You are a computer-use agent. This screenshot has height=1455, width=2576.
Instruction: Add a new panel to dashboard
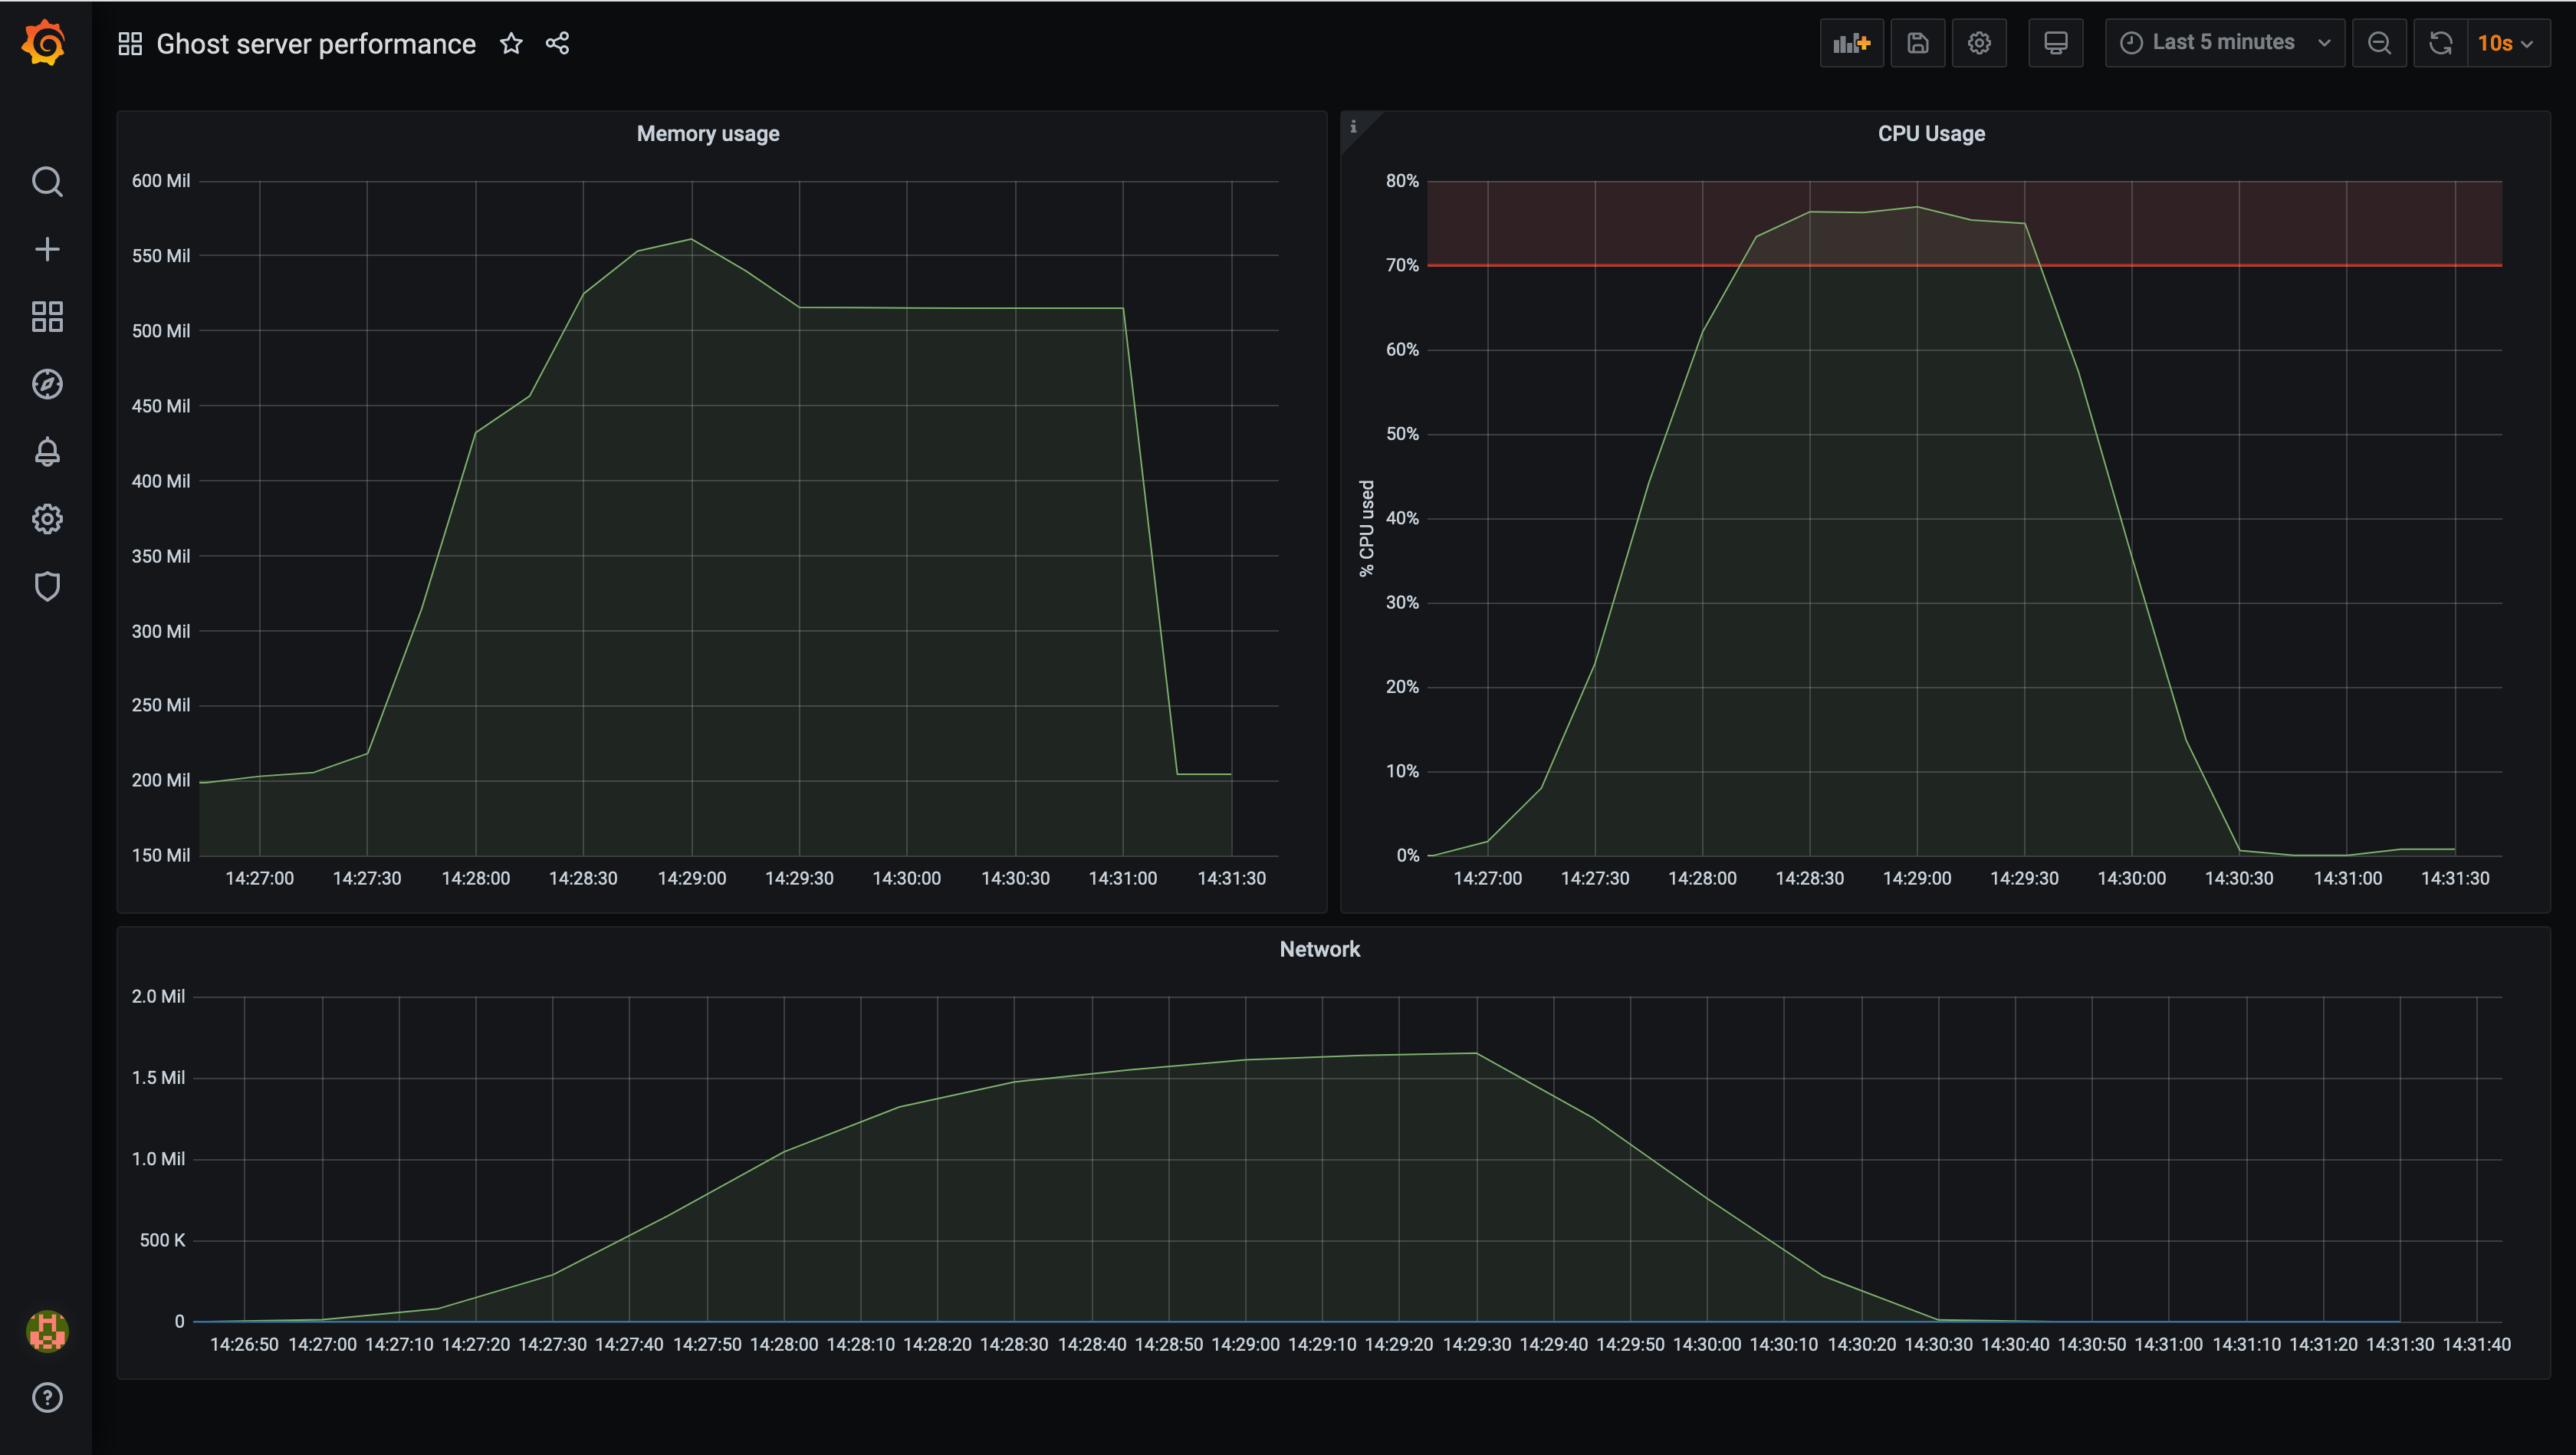click(1852, 43)
